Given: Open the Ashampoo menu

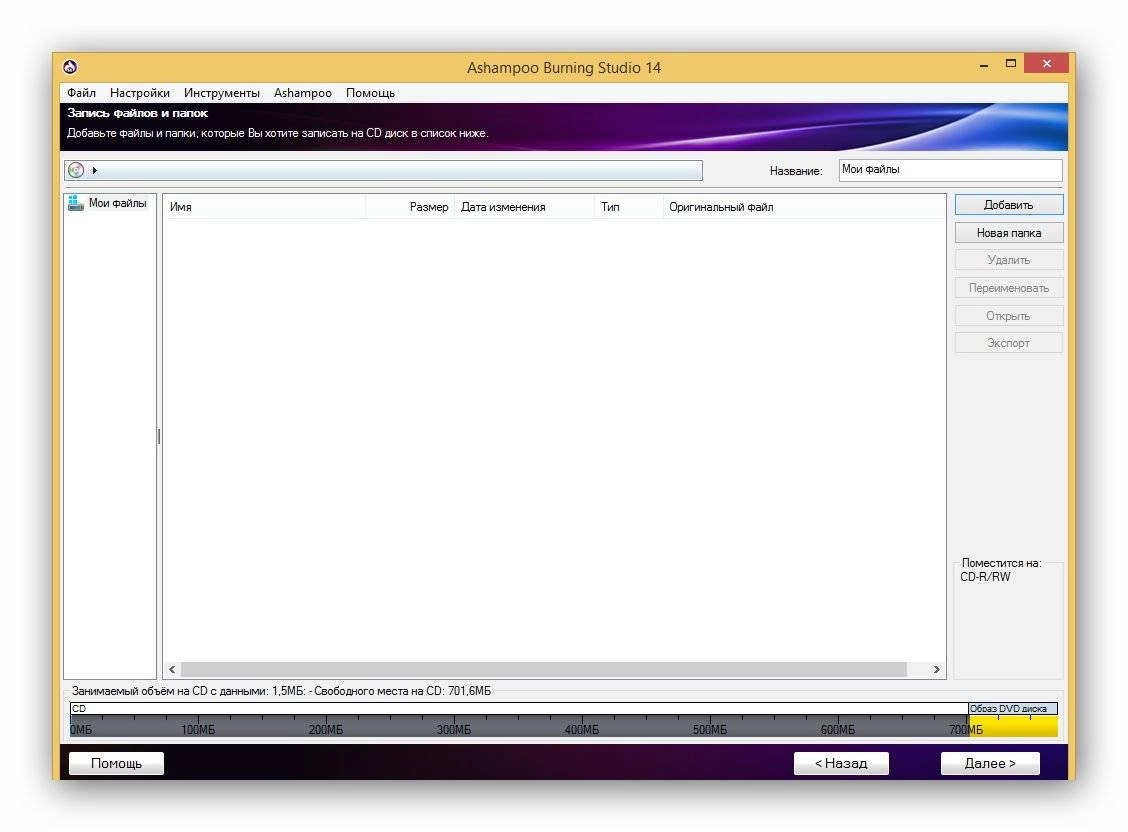Looking at the screenshot, I should click(x=303, y=93).
